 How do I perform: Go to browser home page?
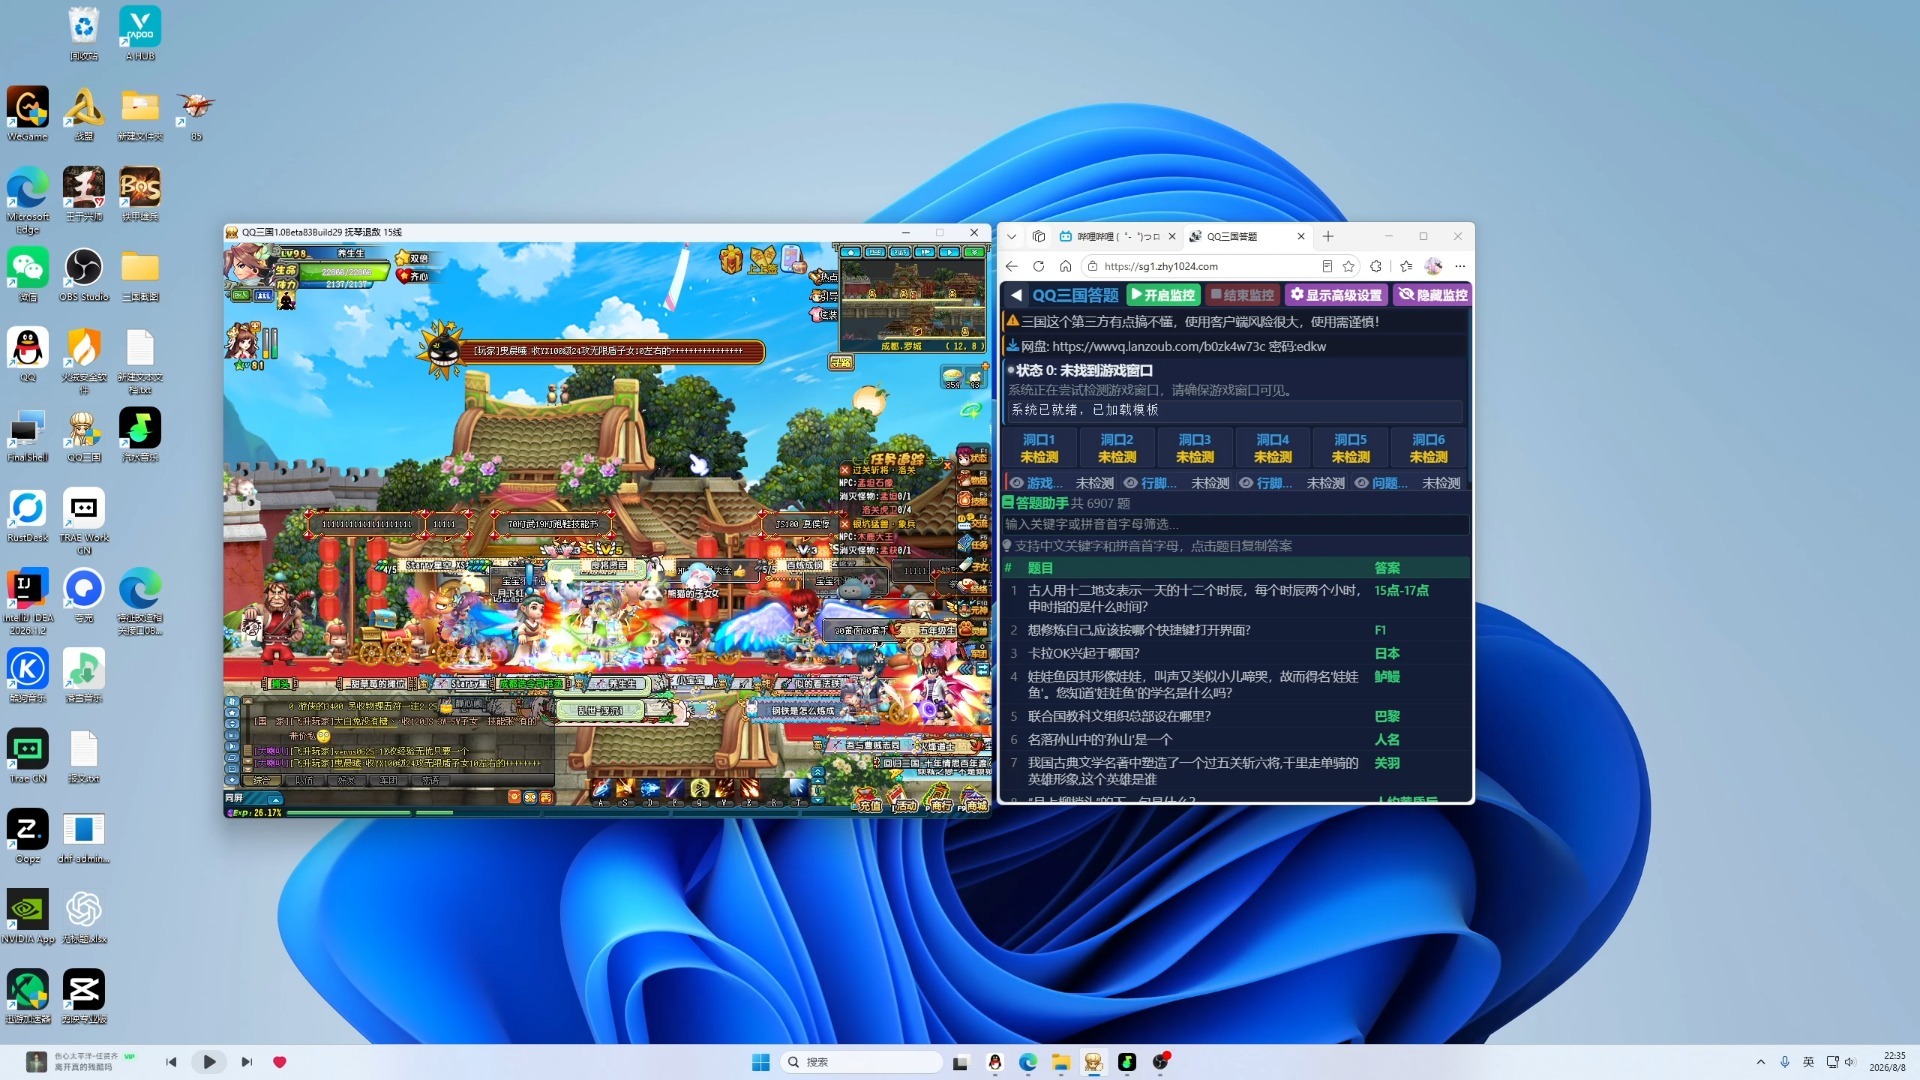[1066, 266]
